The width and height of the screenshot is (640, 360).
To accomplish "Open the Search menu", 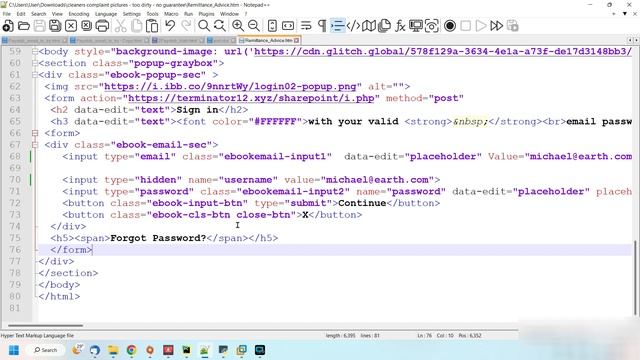I will coord(39,14).
